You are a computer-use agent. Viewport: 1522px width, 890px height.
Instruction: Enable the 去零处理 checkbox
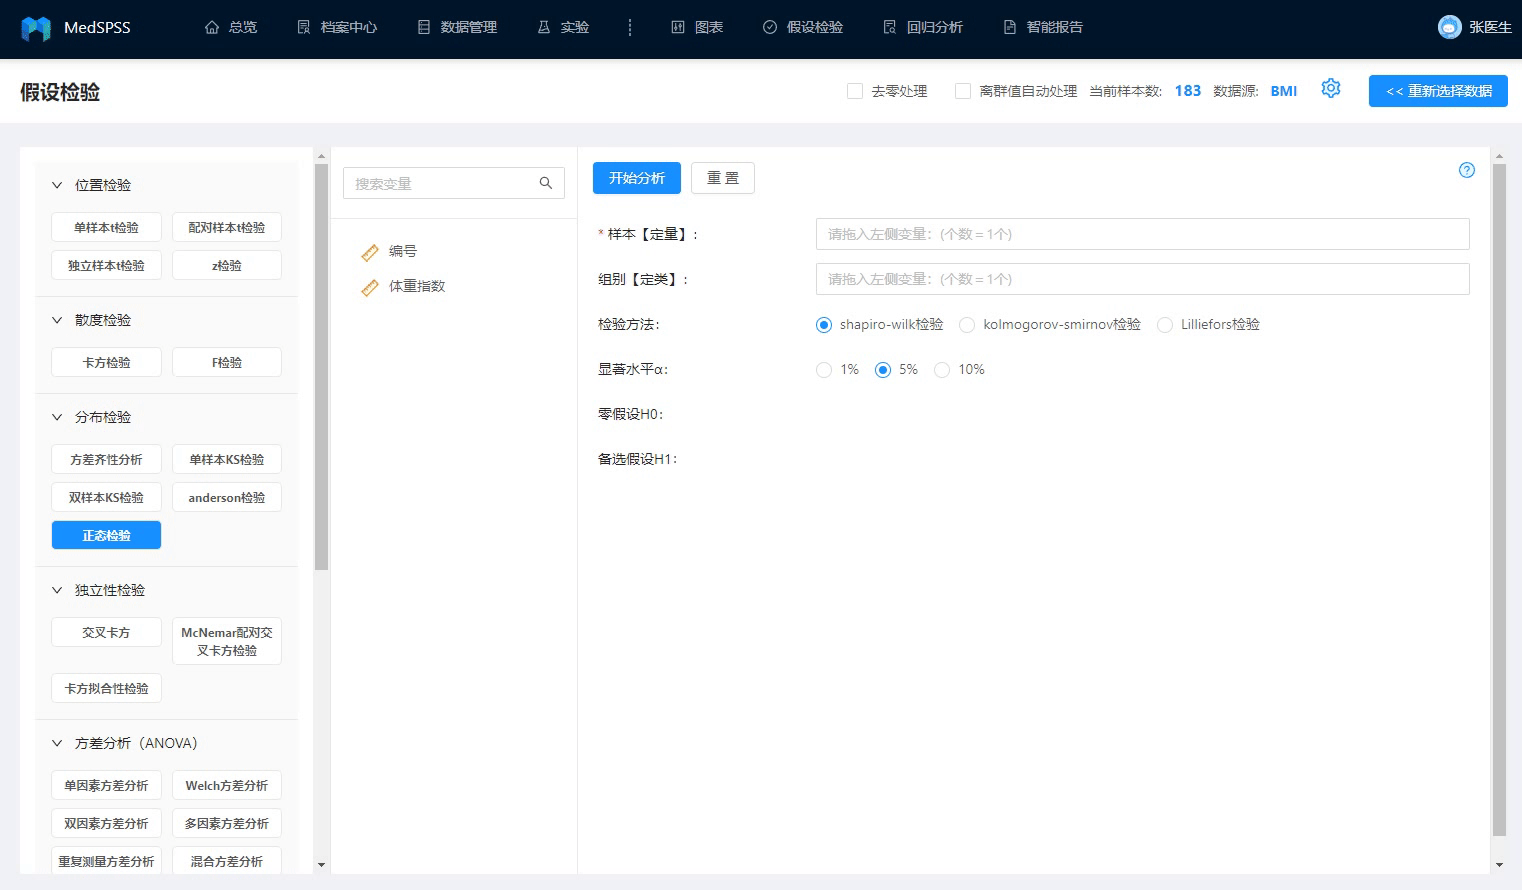click(855, 91)
